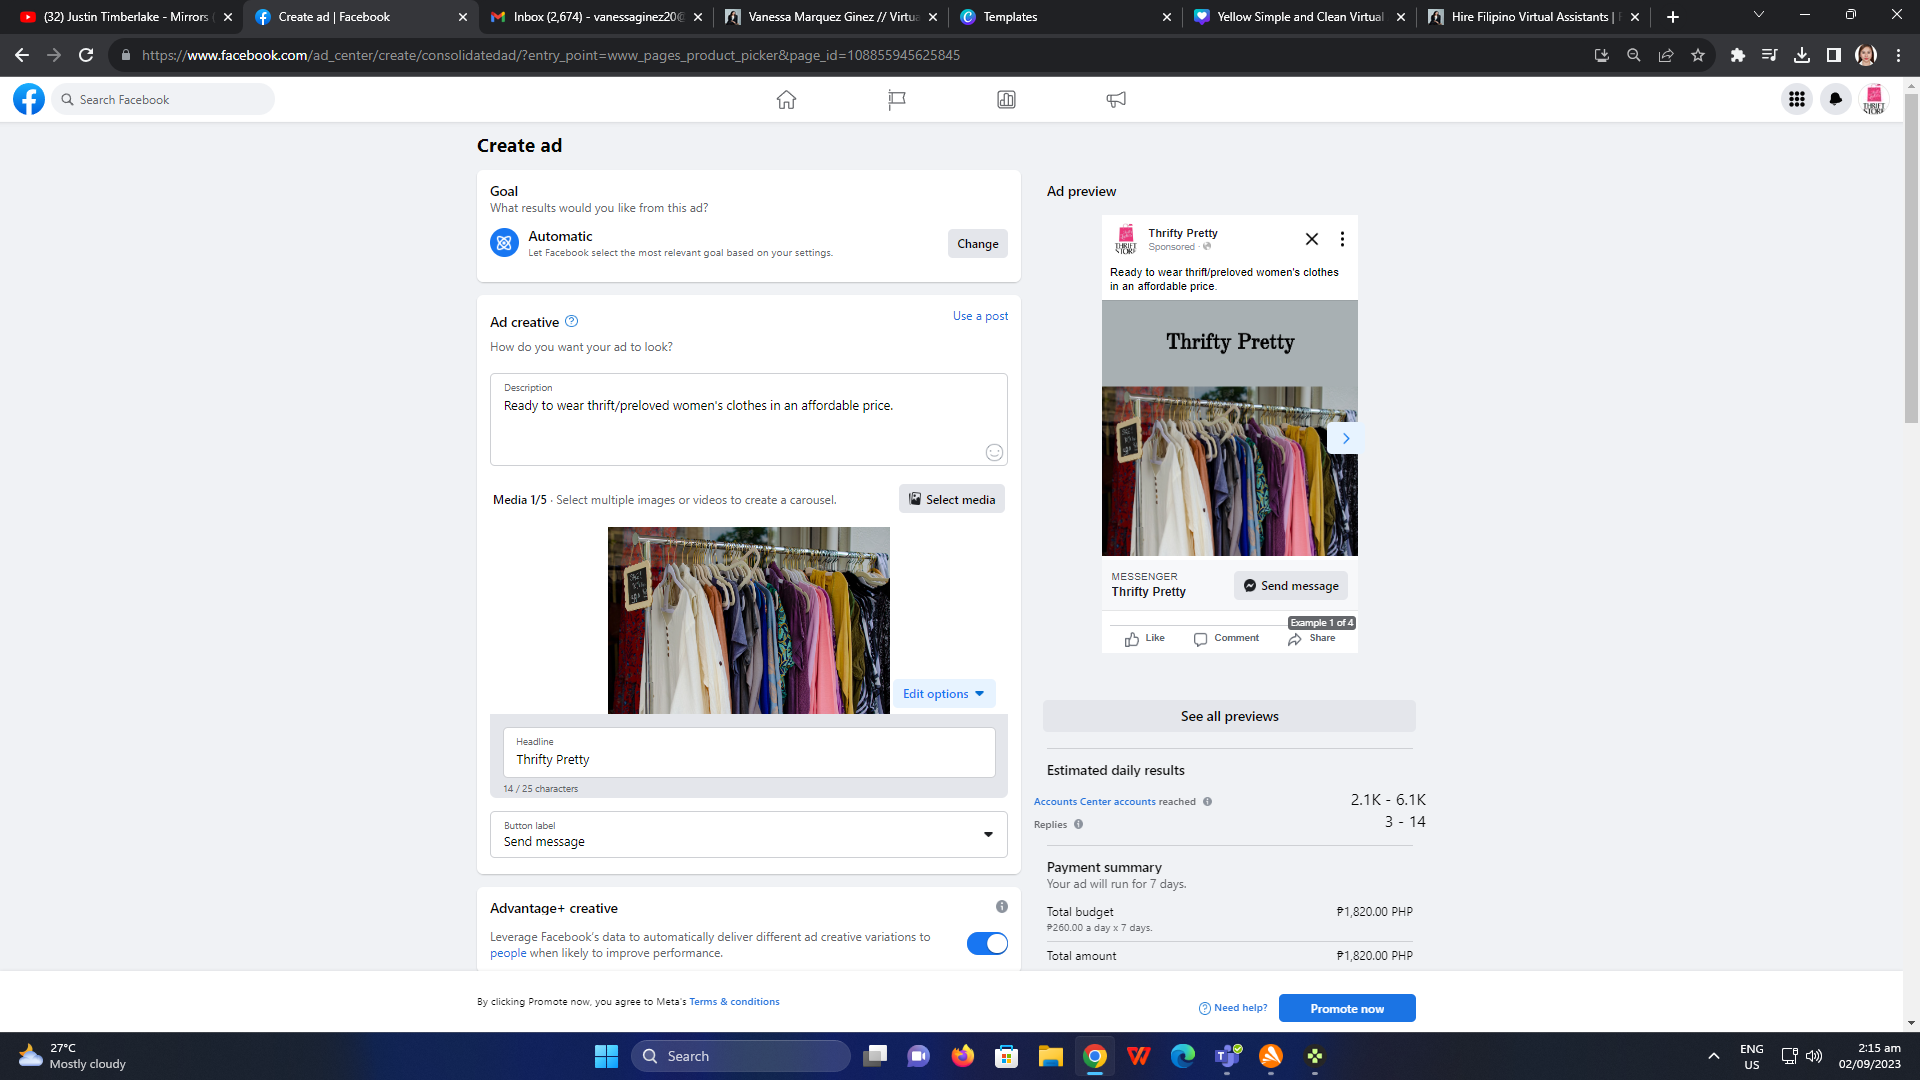This screenshot has width=1920, height=1080.
Task: Open File Explorer from the taskbar
Action: (1050, 1056)
